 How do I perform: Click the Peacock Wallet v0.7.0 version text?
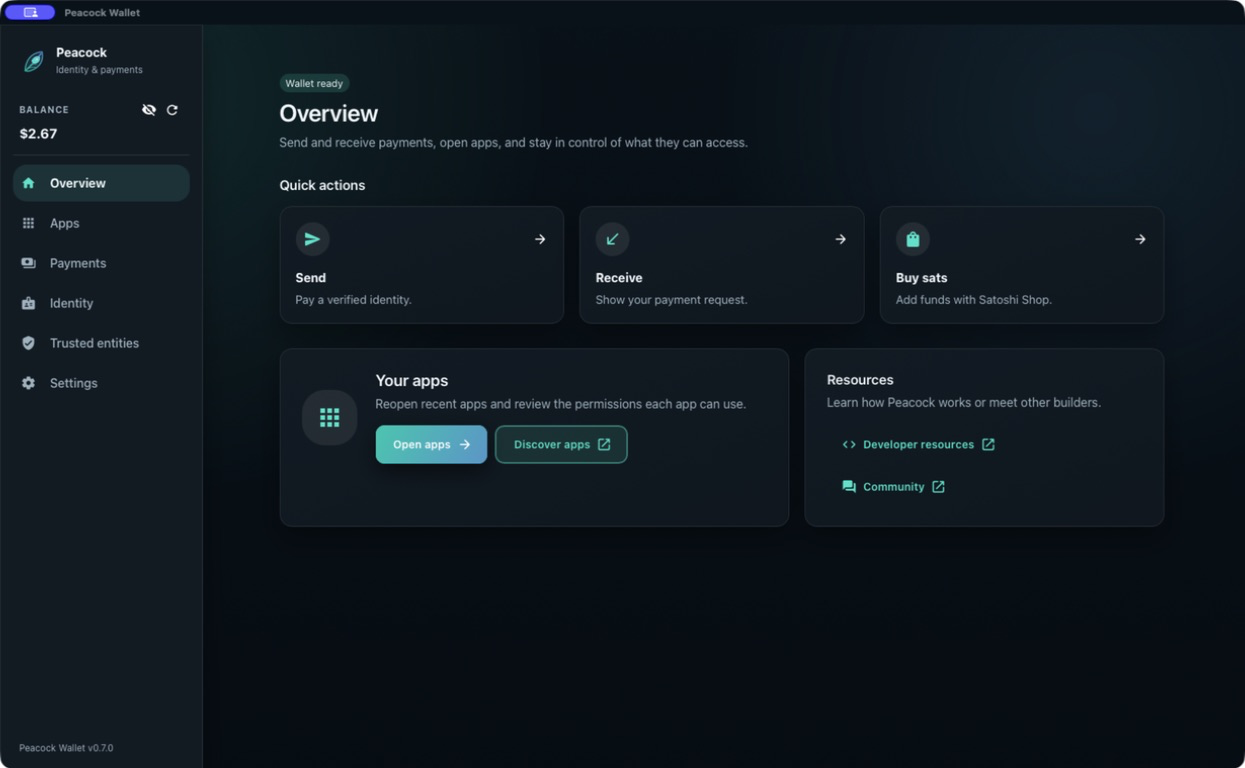point(66,748)
